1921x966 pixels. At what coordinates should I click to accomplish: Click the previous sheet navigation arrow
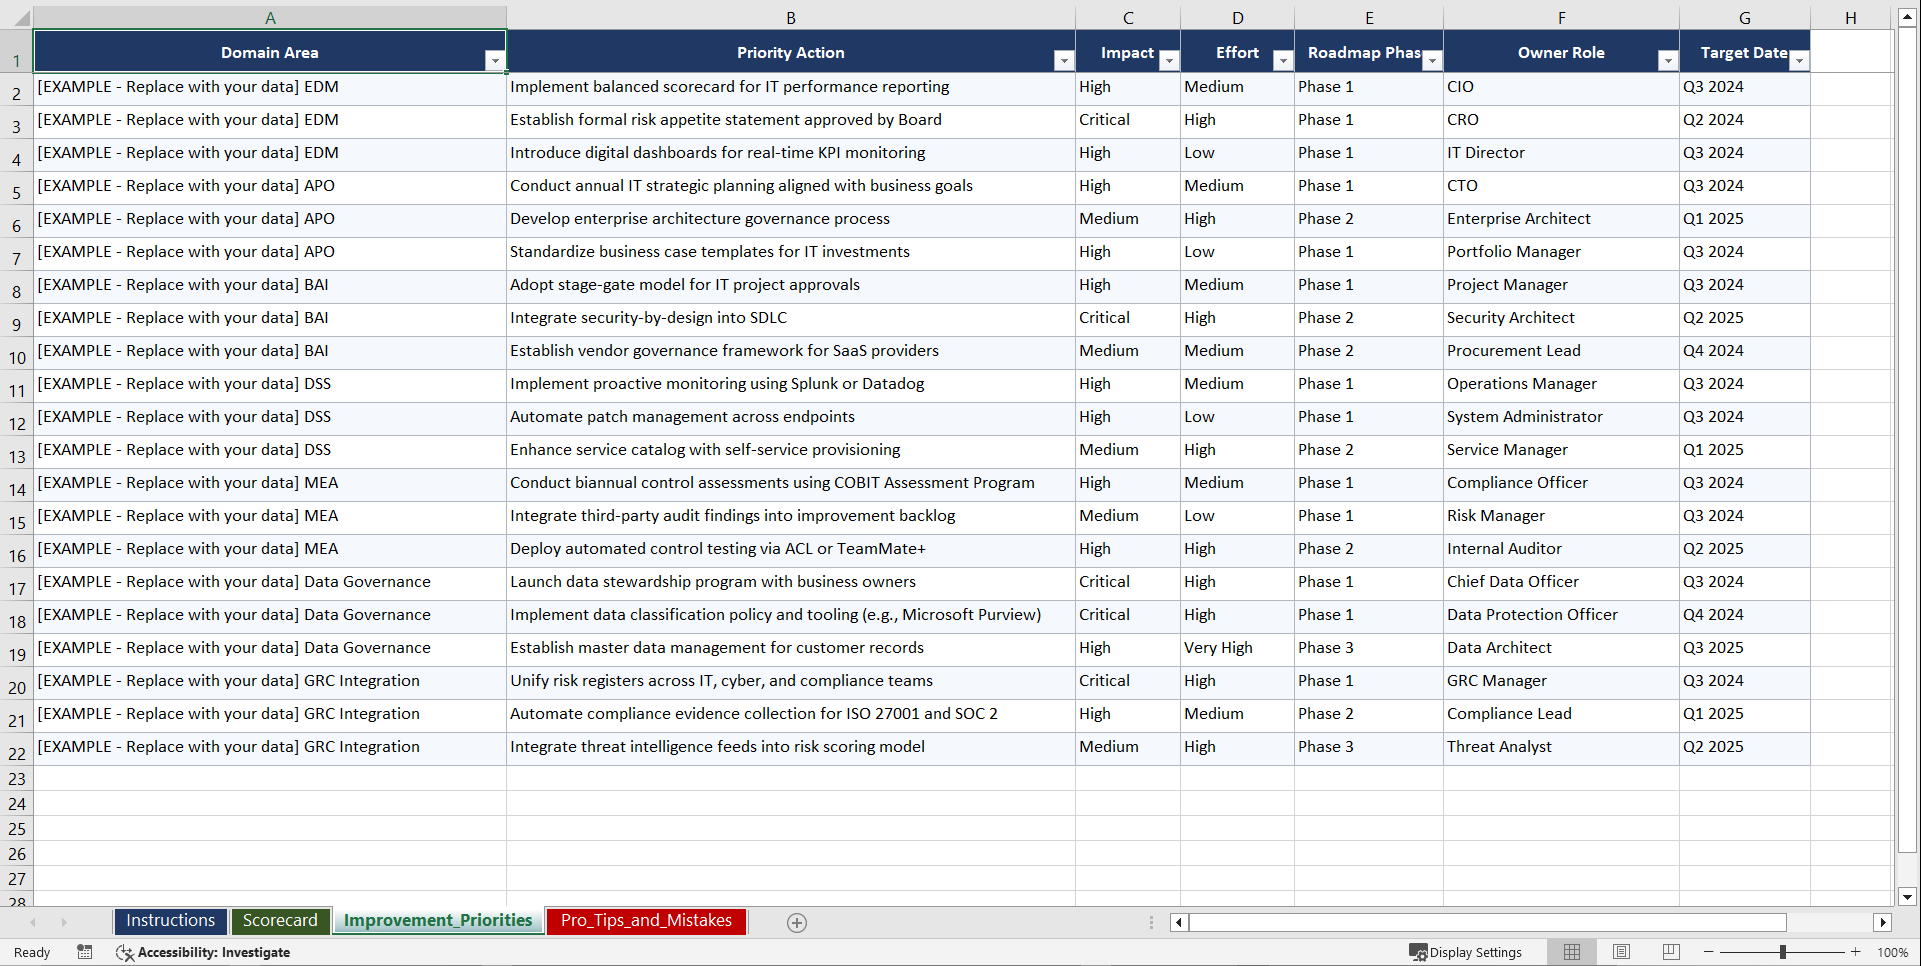pos(34,922)
